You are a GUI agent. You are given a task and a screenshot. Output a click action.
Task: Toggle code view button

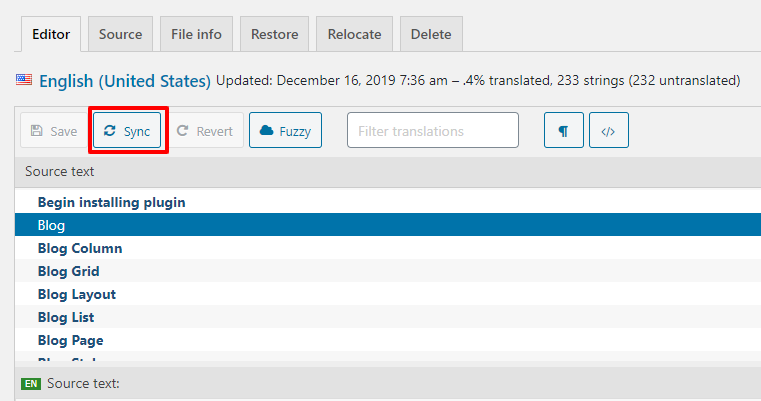pyautogui.click(x=609, y=131)
